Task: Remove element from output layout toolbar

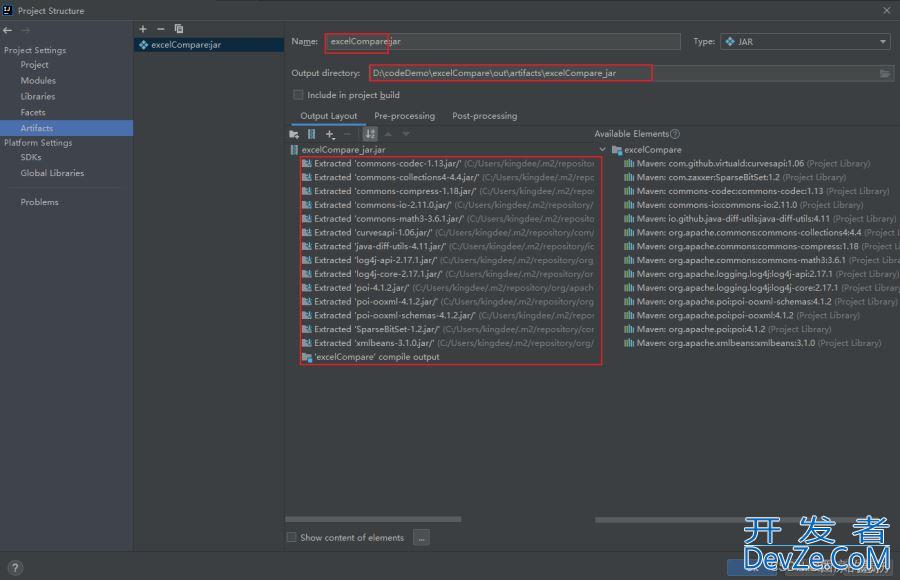Action: tap(347, 134)
